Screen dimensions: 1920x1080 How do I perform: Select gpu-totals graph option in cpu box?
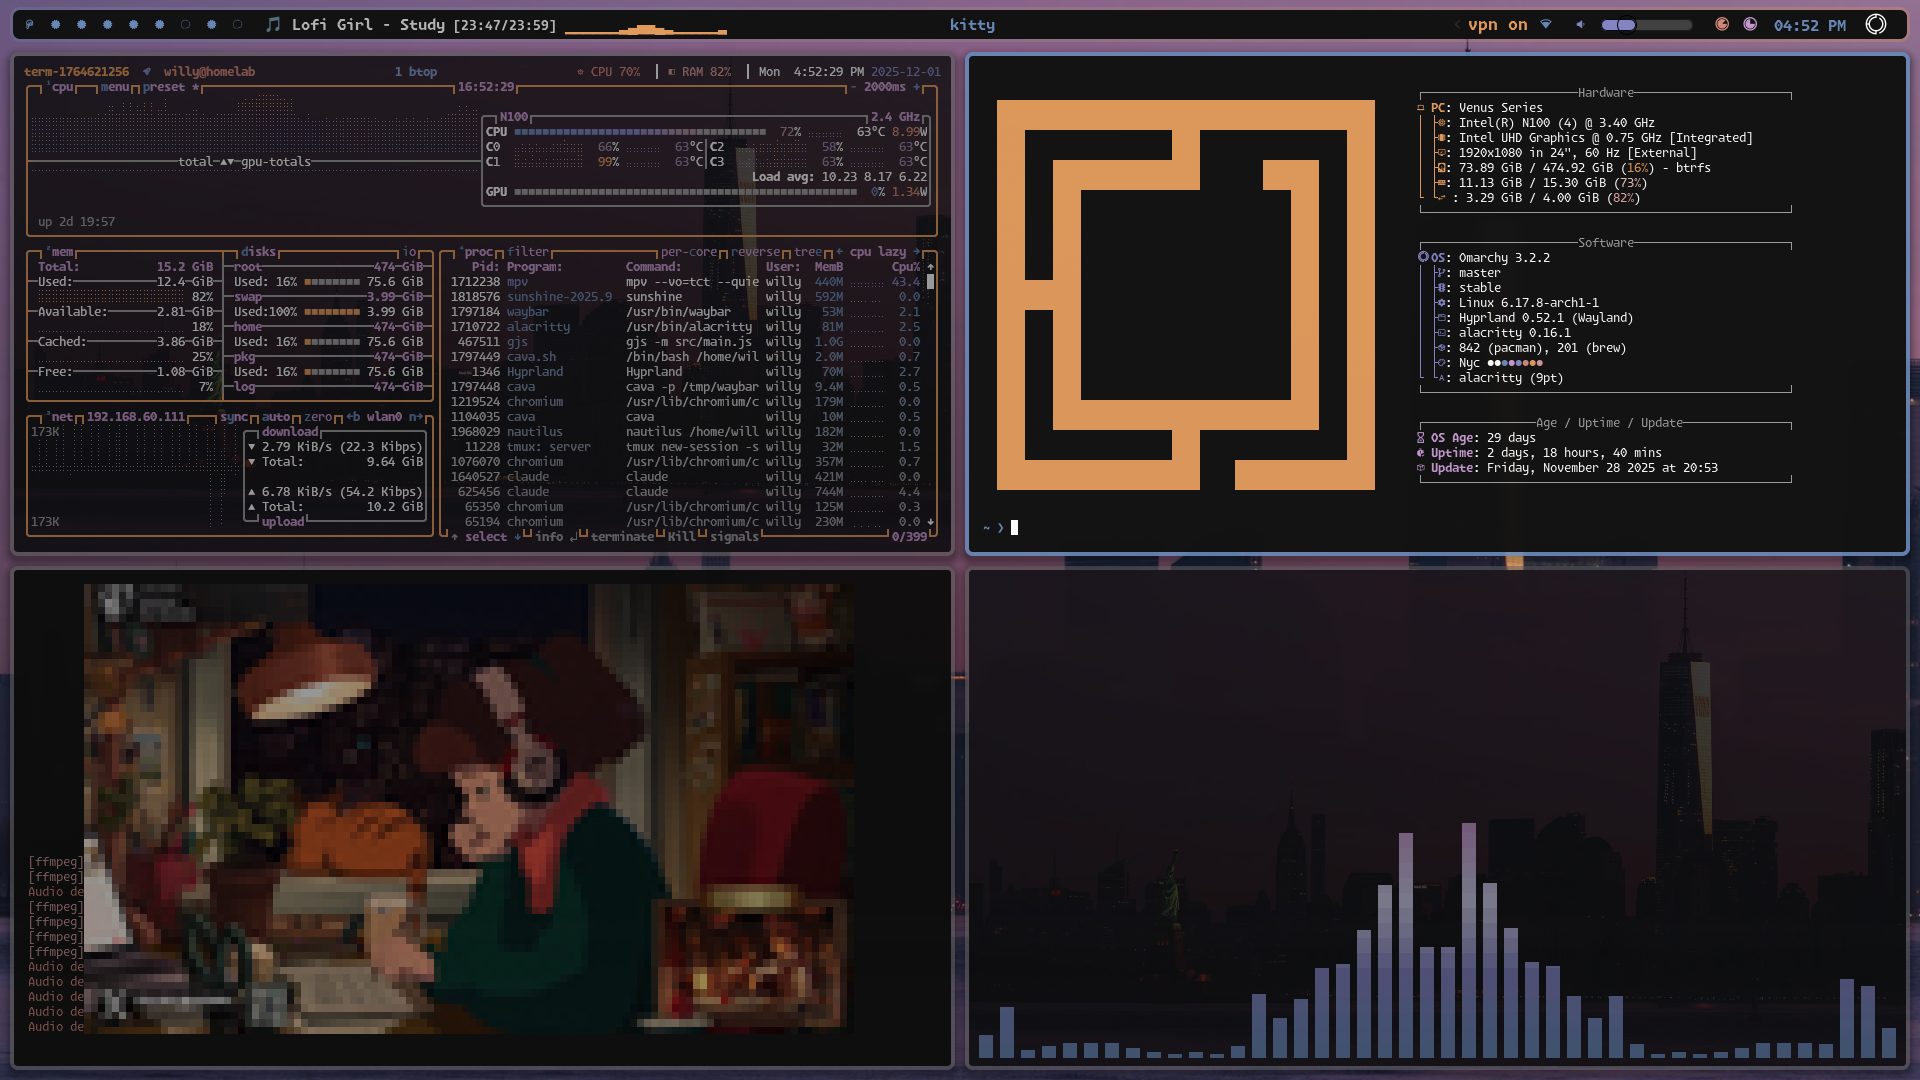click(x=276, y=162)
